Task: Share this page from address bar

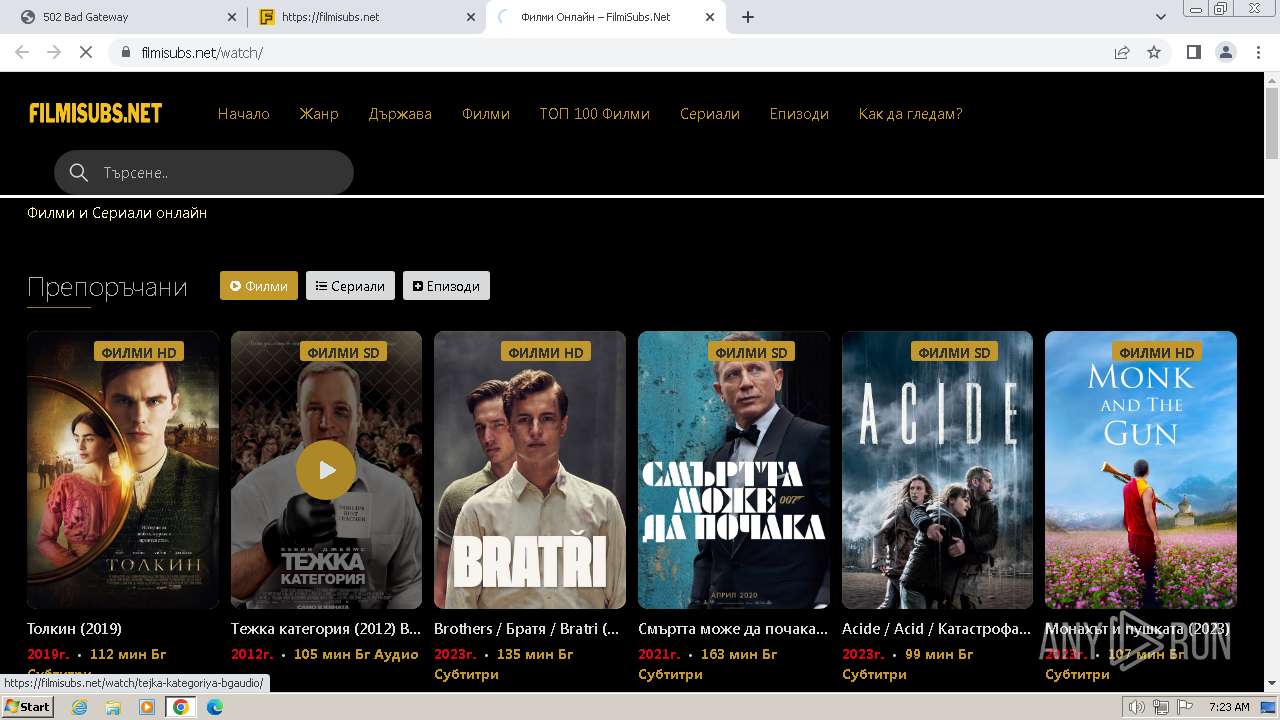Action: pyautogui.click(x=1122, y=52)
